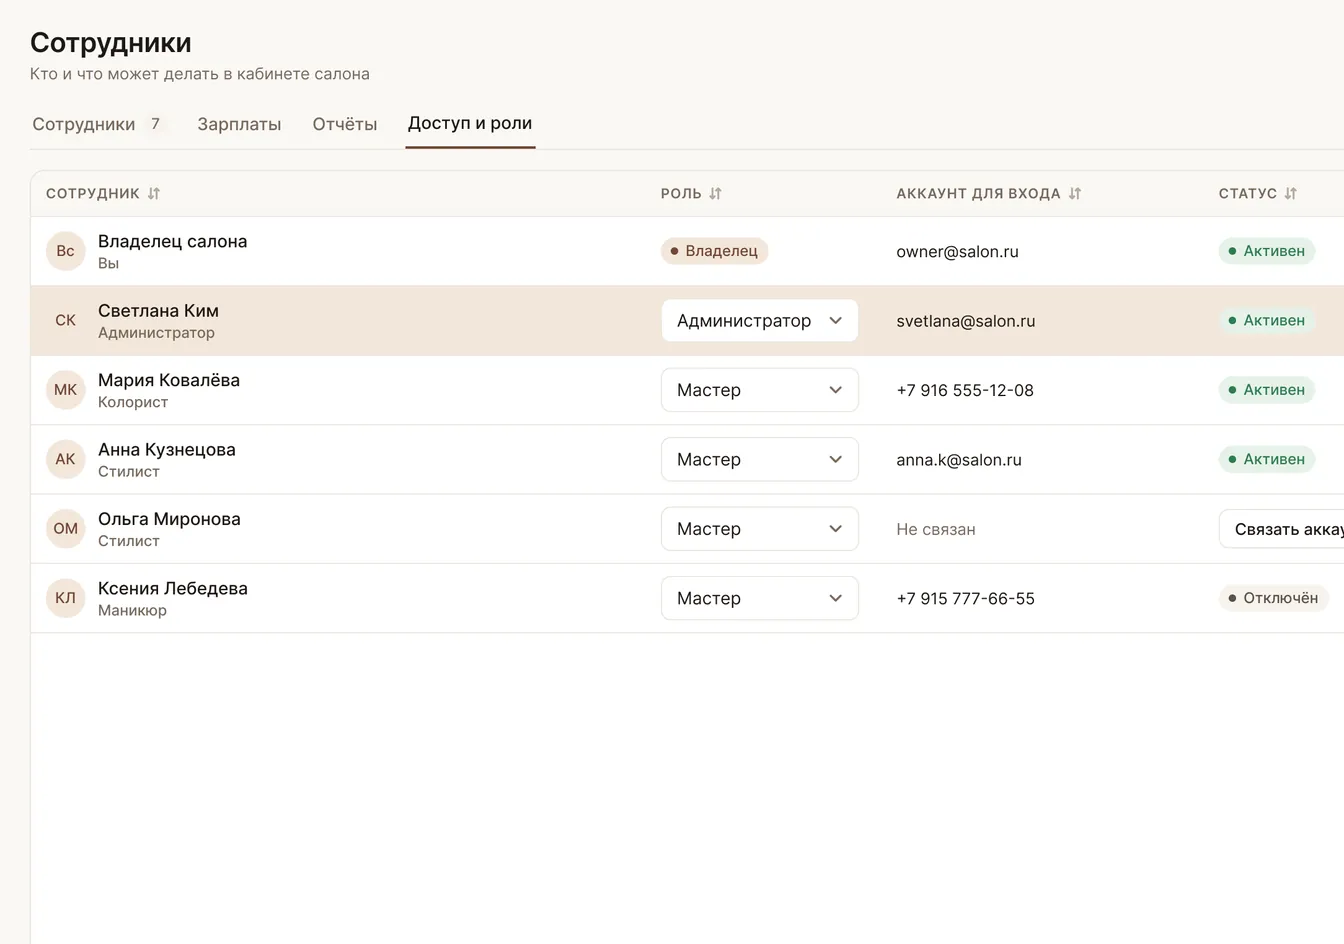The image size is (1344, 944).
Task: Click the owner@salon.ru account cell
Action: pos(958,252)
